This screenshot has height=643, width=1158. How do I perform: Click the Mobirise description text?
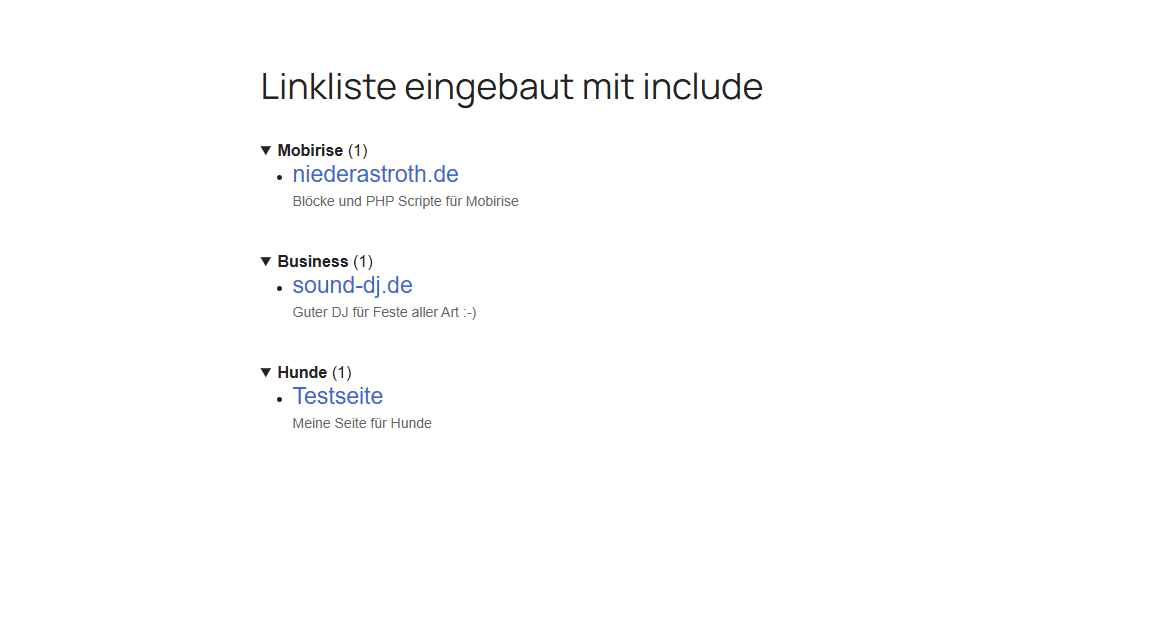pos(405,201)
